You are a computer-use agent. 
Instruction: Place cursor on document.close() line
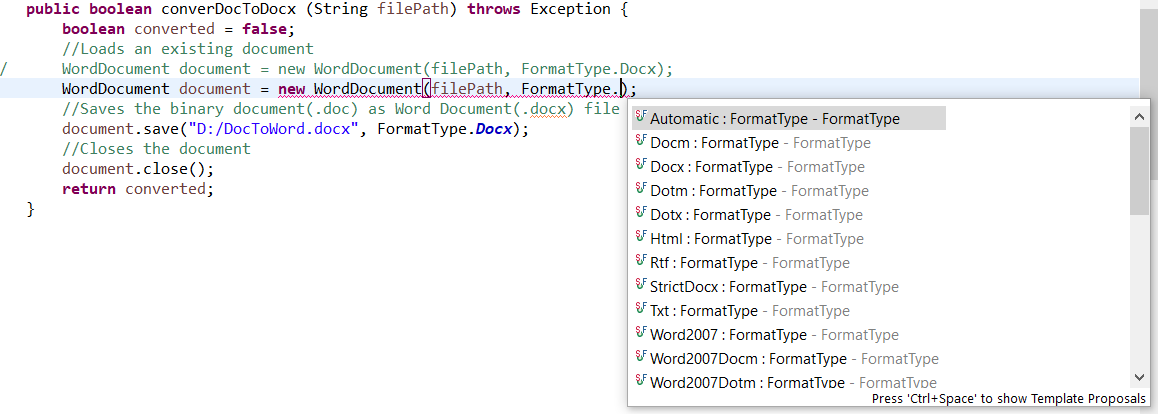[138, 169]
